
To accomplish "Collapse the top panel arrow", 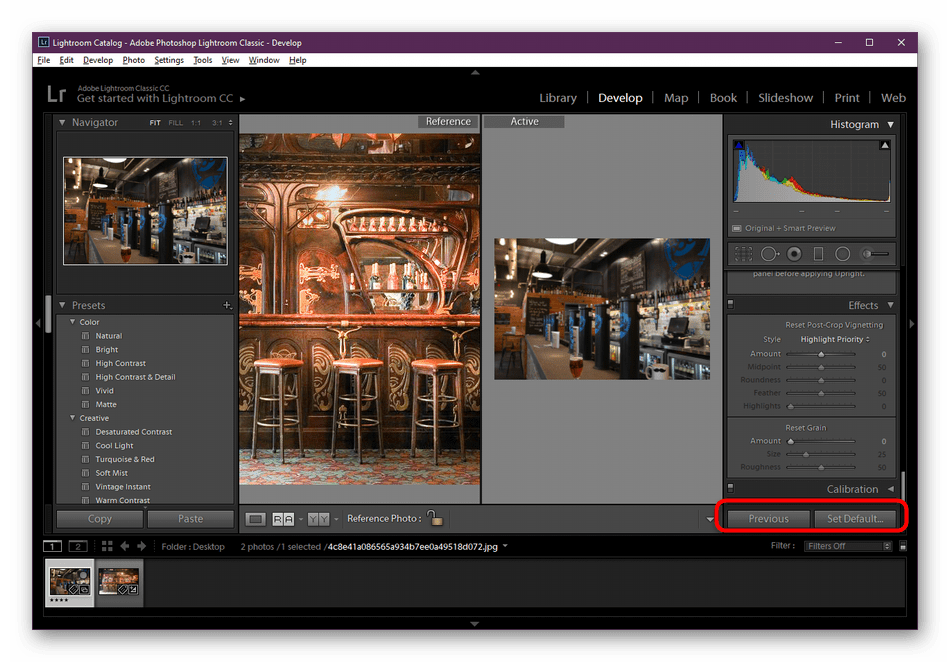I will pos(475,73).
